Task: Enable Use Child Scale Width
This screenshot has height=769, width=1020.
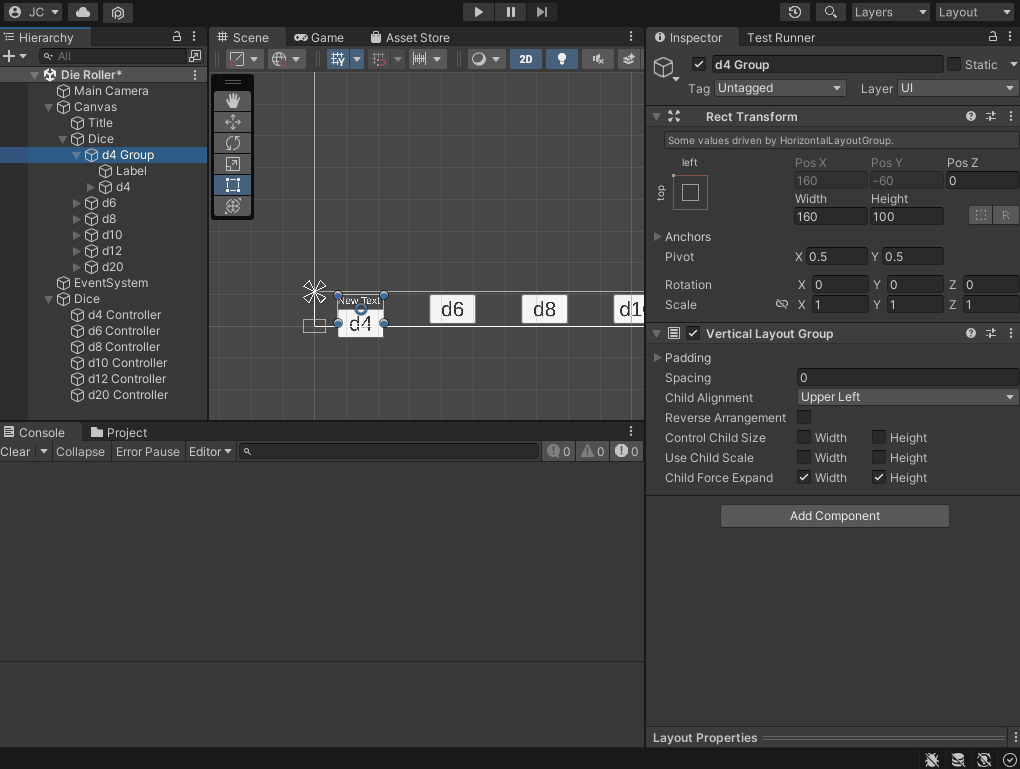Action: coord(804,457)
